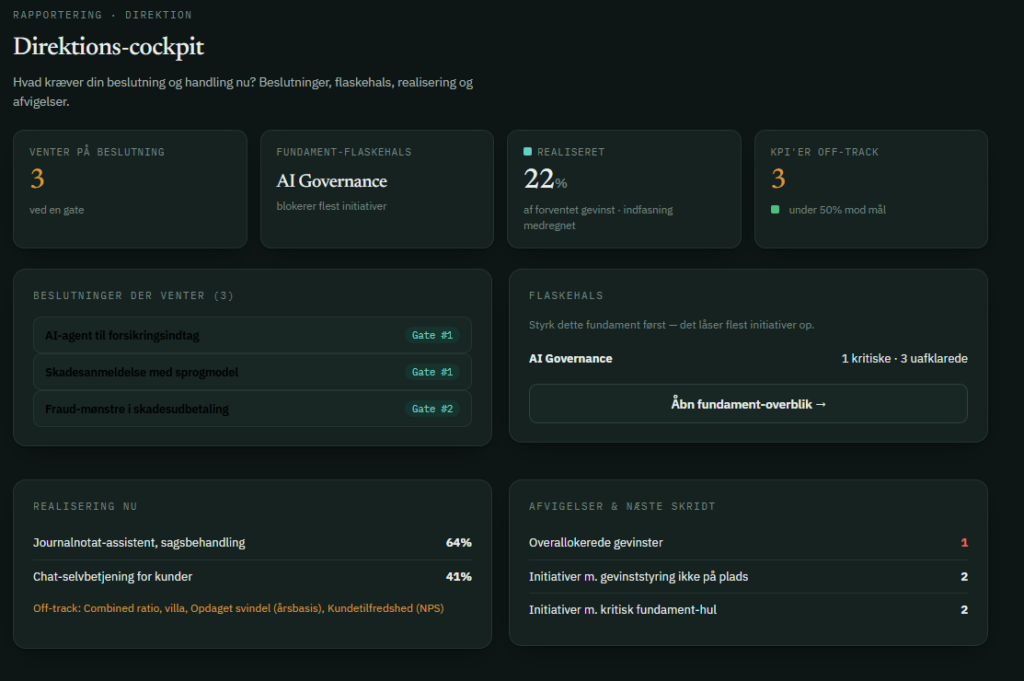
Task: Select the Venter på beslutning card
Action: (x=130, y=189)
